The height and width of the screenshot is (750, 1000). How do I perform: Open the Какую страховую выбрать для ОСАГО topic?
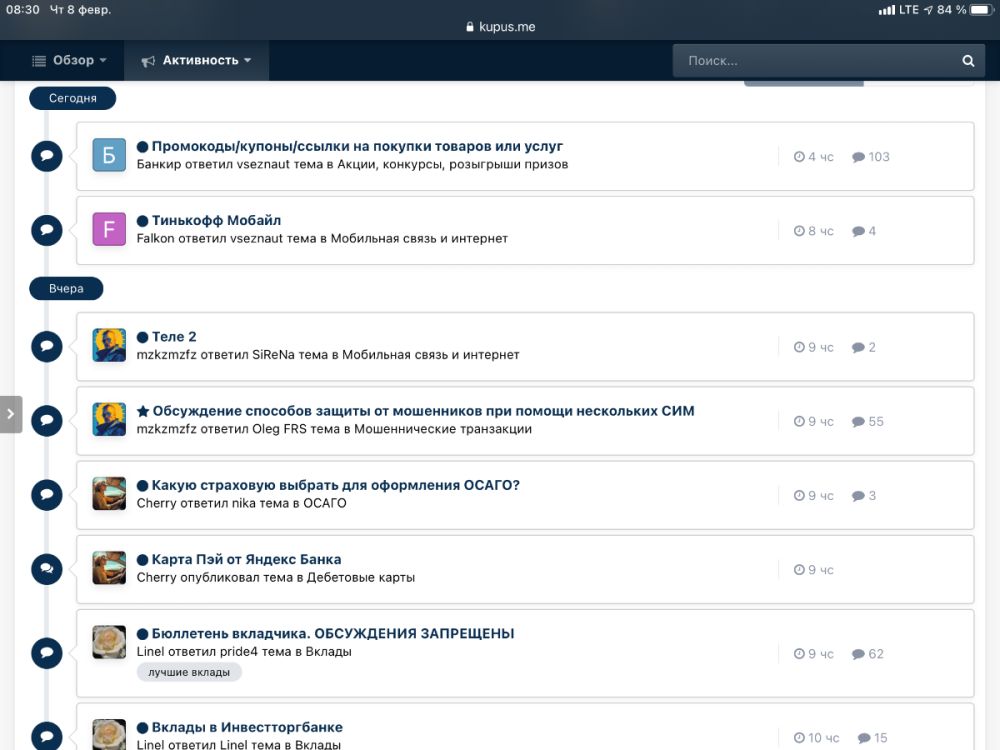click(x=335, y=485)
